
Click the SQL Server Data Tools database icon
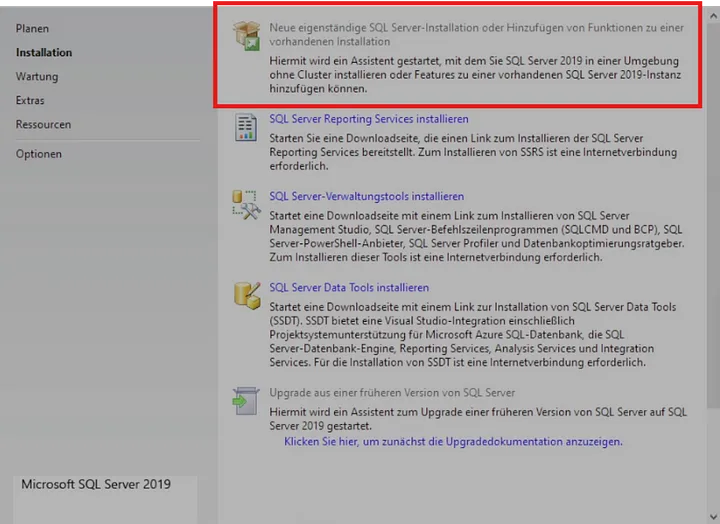click(x=247, y=295)
